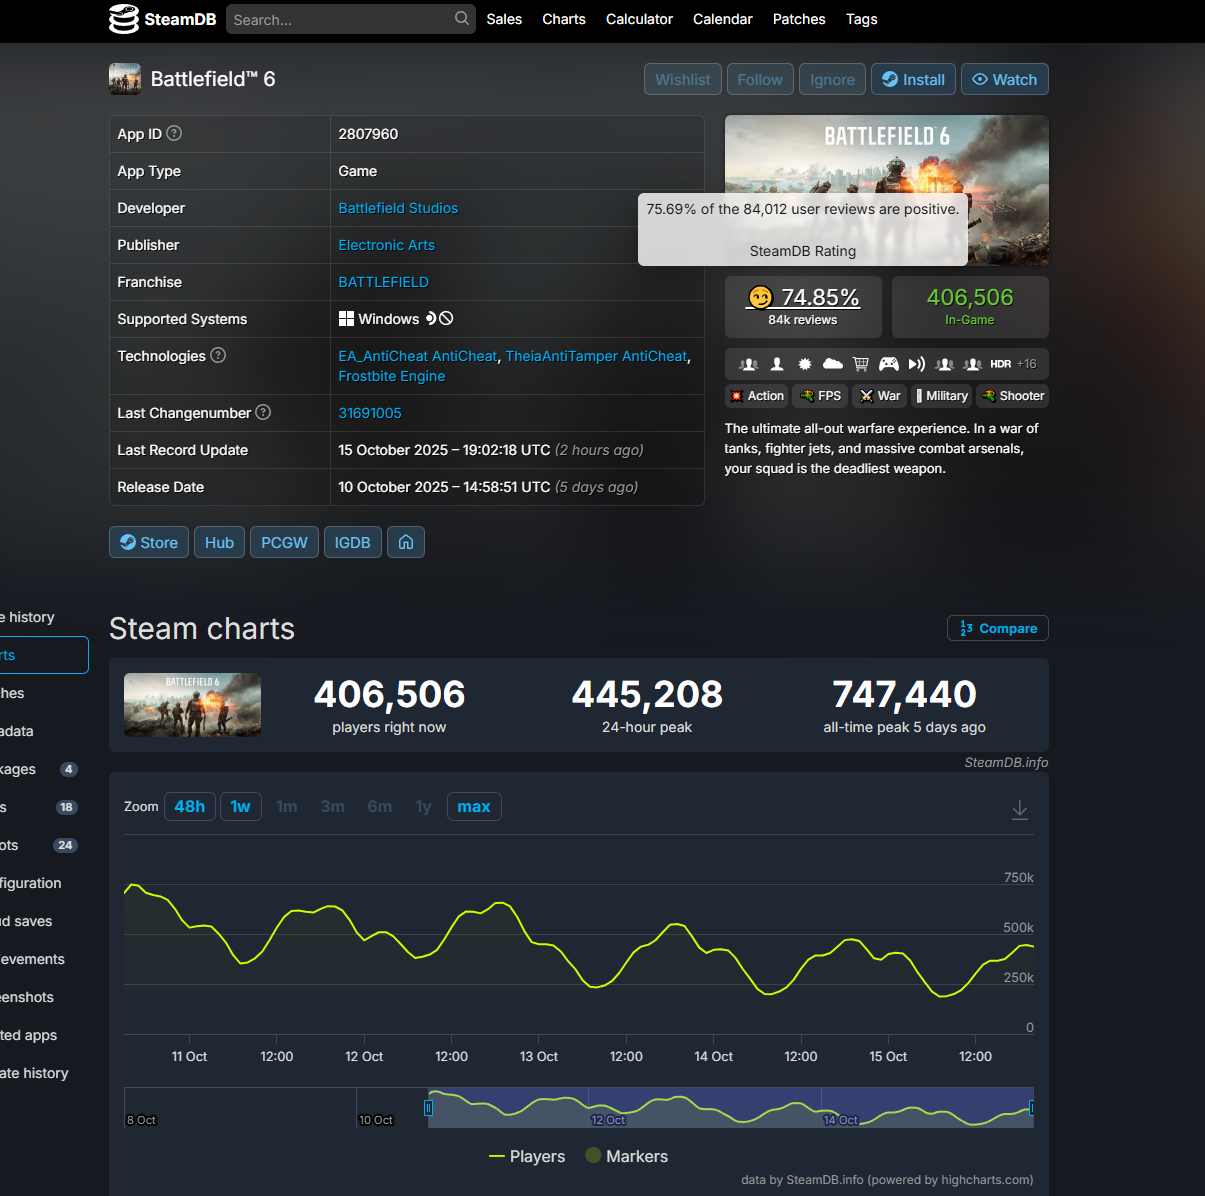This screenshot has height=1196, width=1205.
Task: Open changenumber 31691005 link
Action: pyautogui.click(x=370, y=413)
